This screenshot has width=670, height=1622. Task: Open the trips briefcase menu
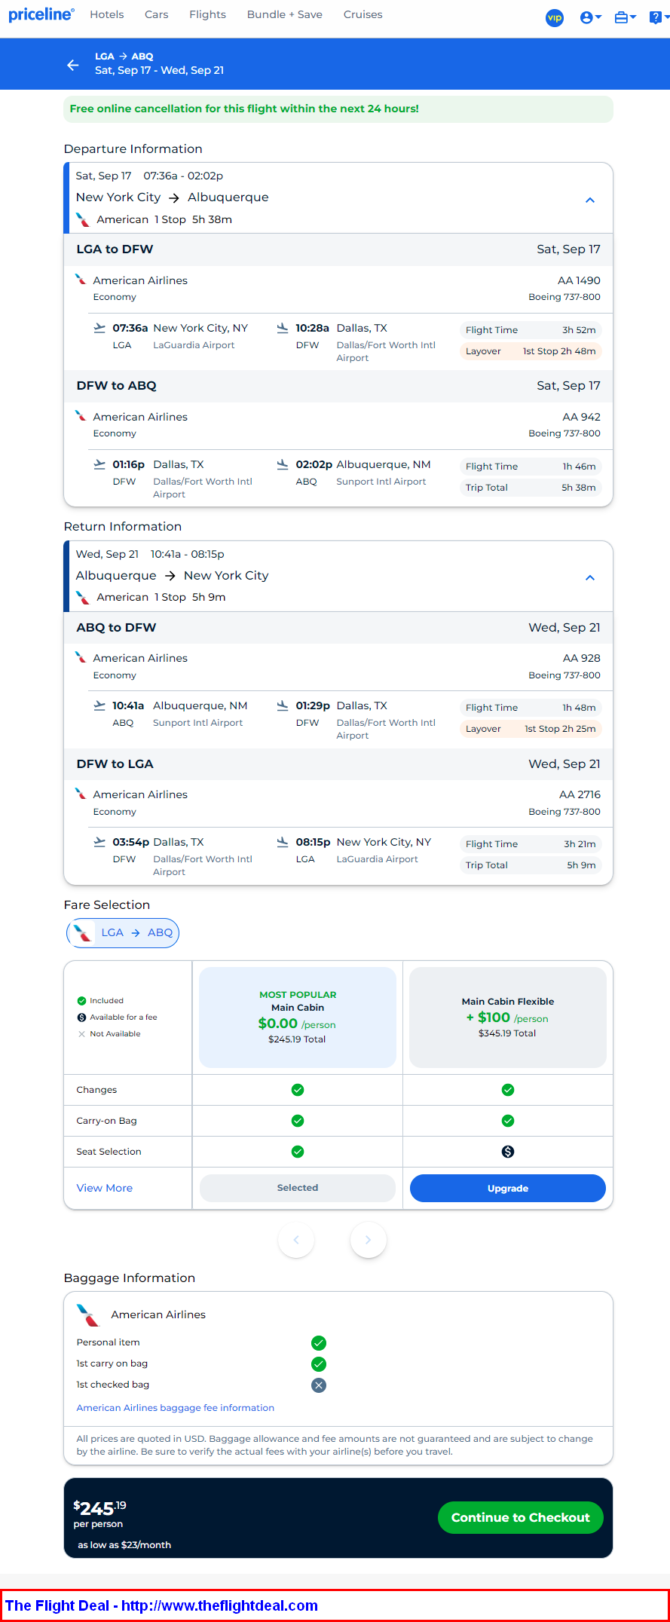(625, 17)
